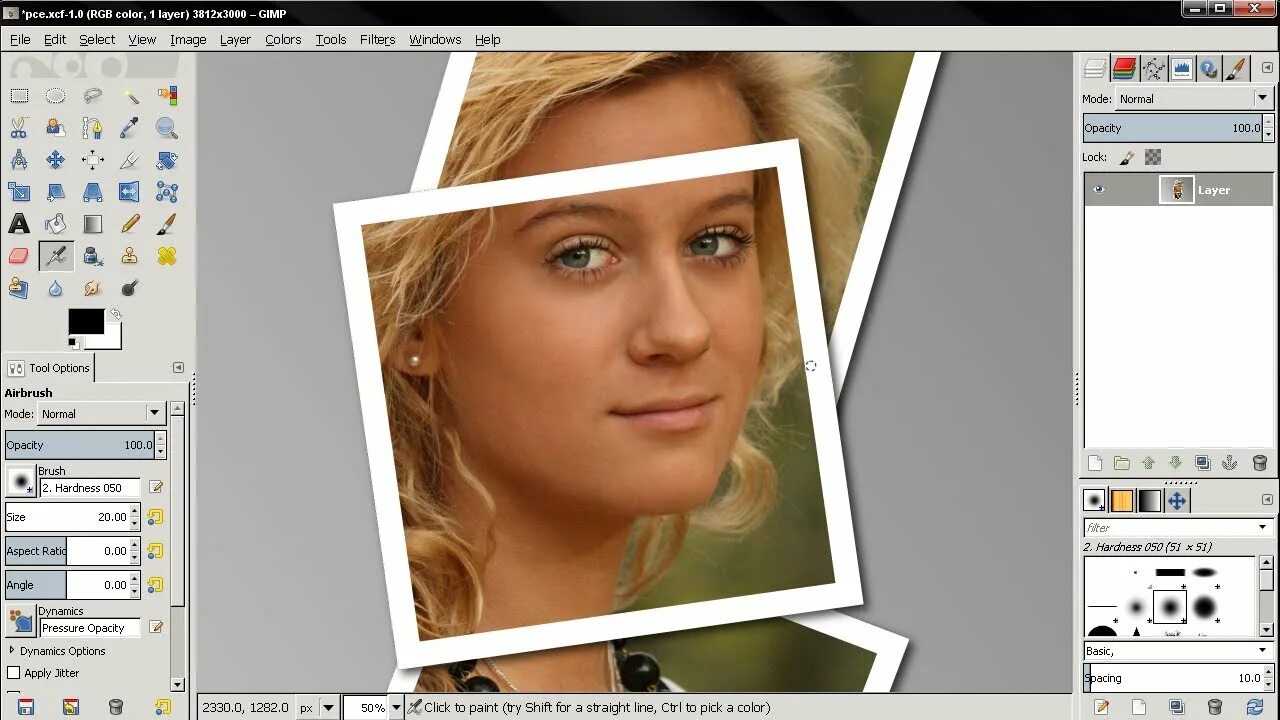Screen dimensions: 1280x720
Task: Adjust the layer Opacity slider
Action: click(x=1173, y=128)
